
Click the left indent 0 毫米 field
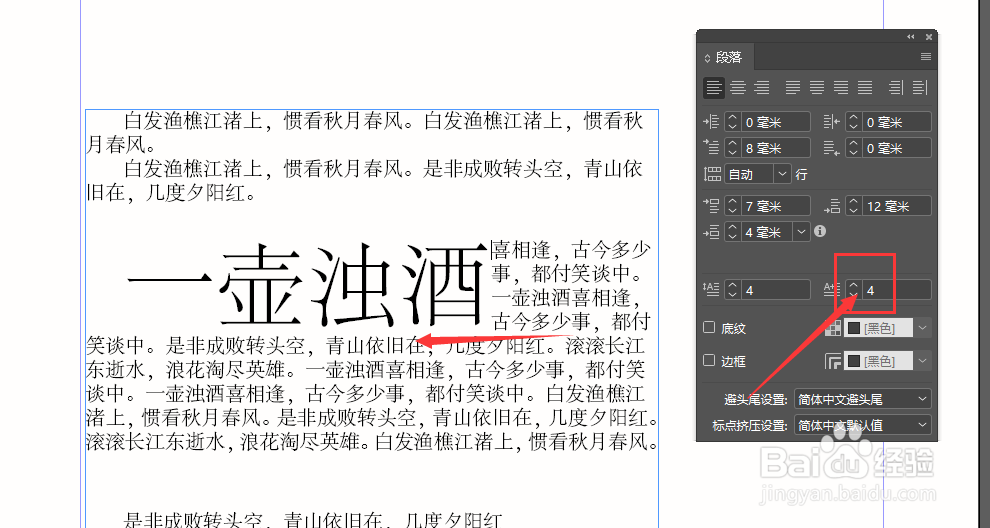click(775, 122)
